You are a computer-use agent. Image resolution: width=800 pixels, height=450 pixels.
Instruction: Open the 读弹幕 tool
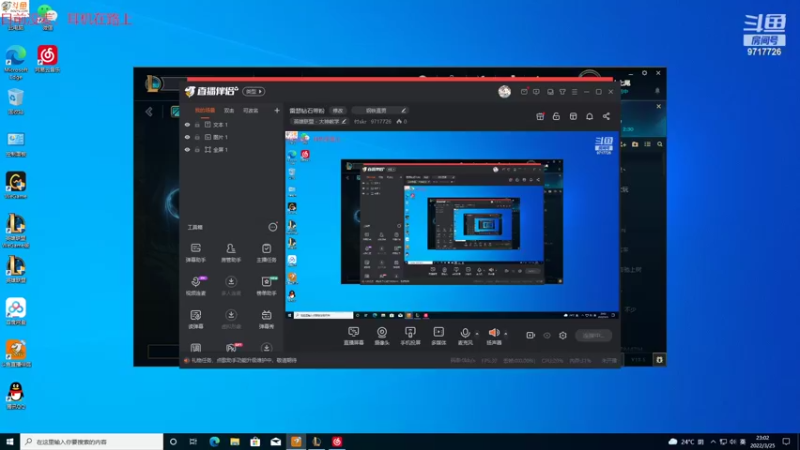[x=196, y=319]
